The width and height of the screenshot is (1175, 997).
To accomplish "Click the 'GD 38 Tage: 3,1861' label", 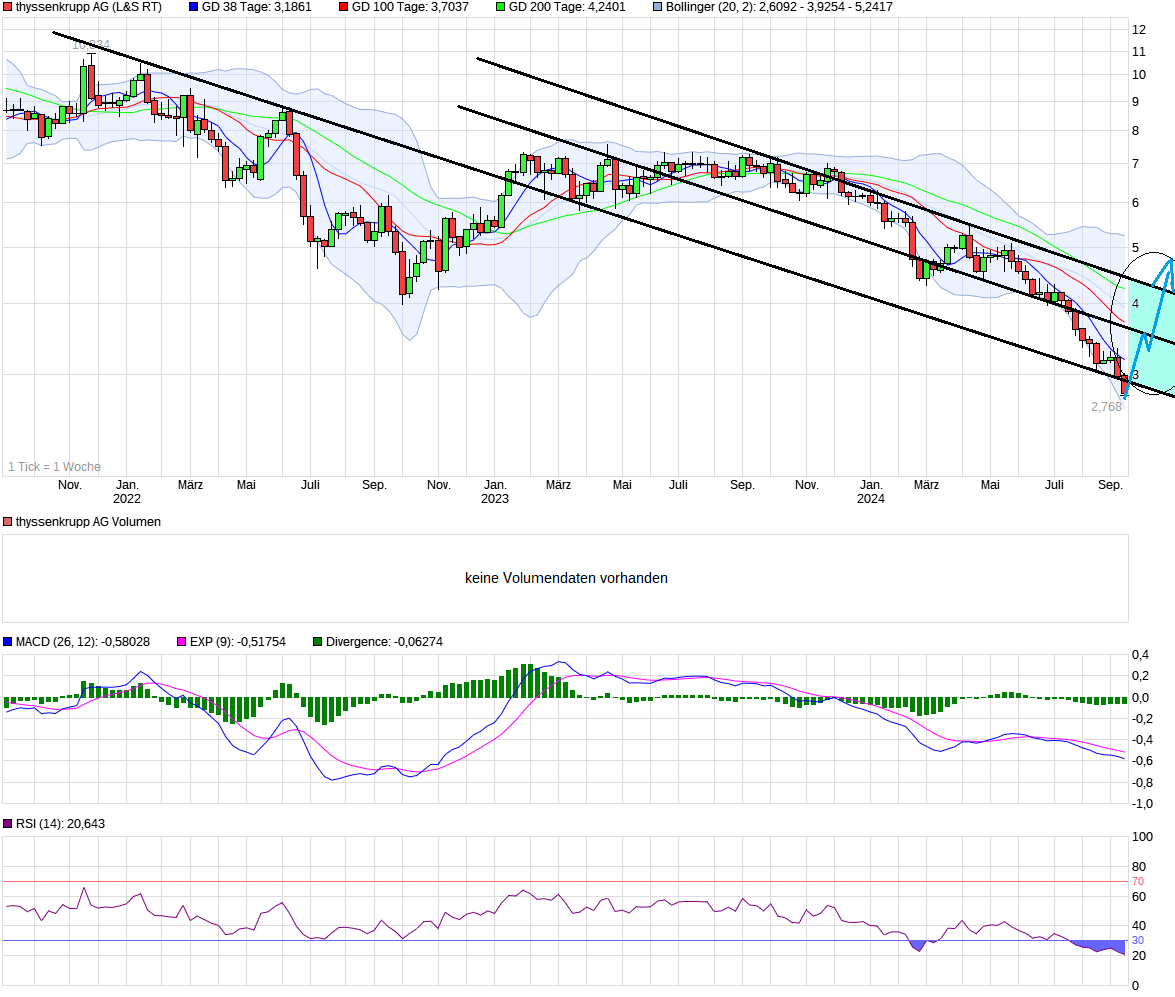I will tap(256, 7).
